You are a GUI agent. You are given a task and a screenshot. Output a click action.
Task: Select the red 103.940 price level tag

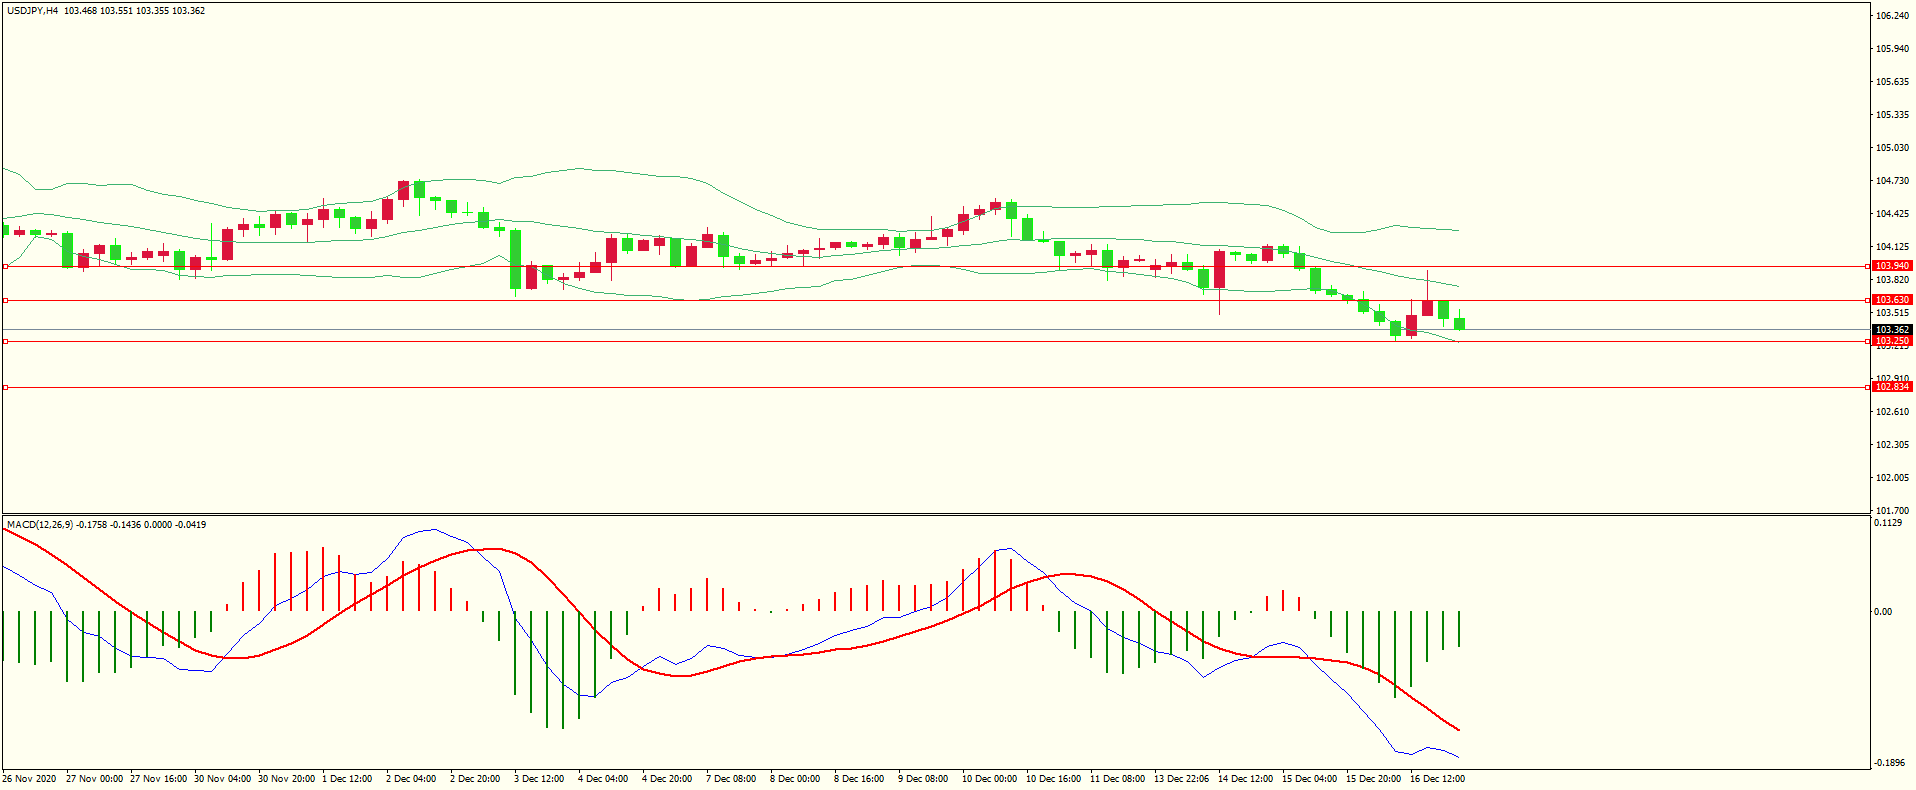coord(1892,266)
